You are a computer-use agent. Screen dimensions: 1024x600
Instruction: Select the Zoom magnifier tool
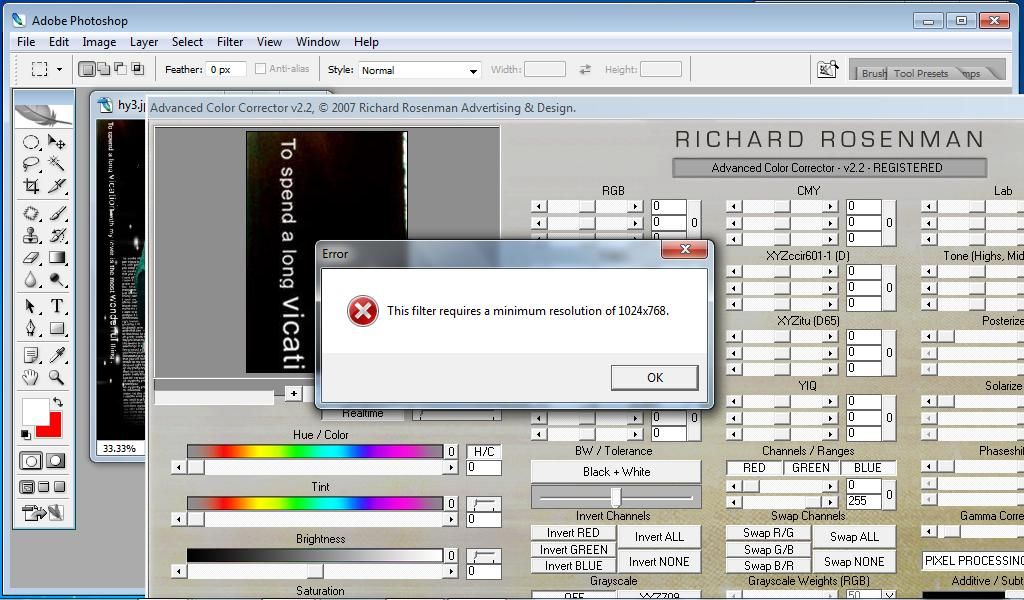point(57,377)
